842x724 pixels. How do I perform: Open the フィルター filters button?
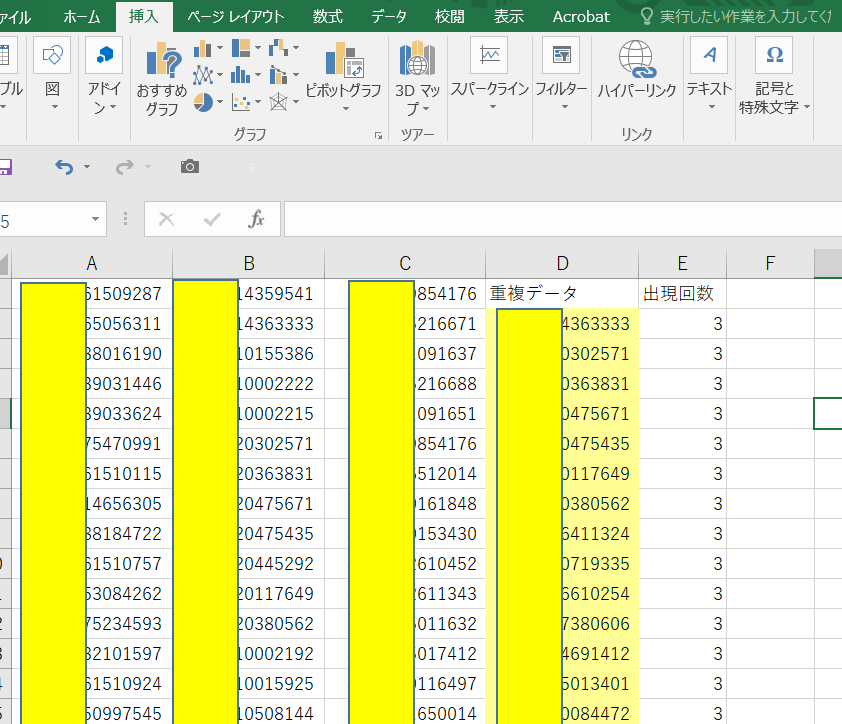[x=561, y=74]
